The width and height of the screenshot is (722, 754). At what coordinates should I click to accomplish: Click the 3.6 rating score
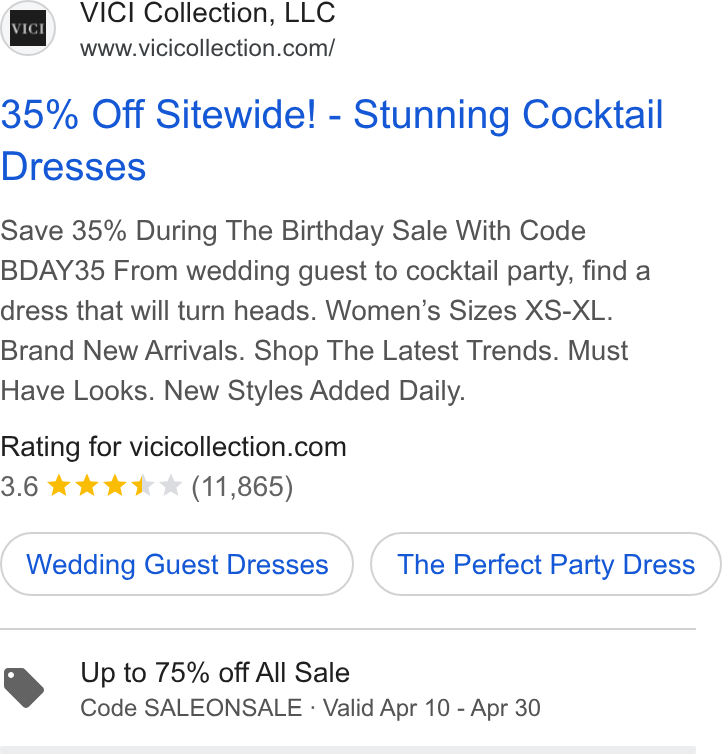pos(19,486)
